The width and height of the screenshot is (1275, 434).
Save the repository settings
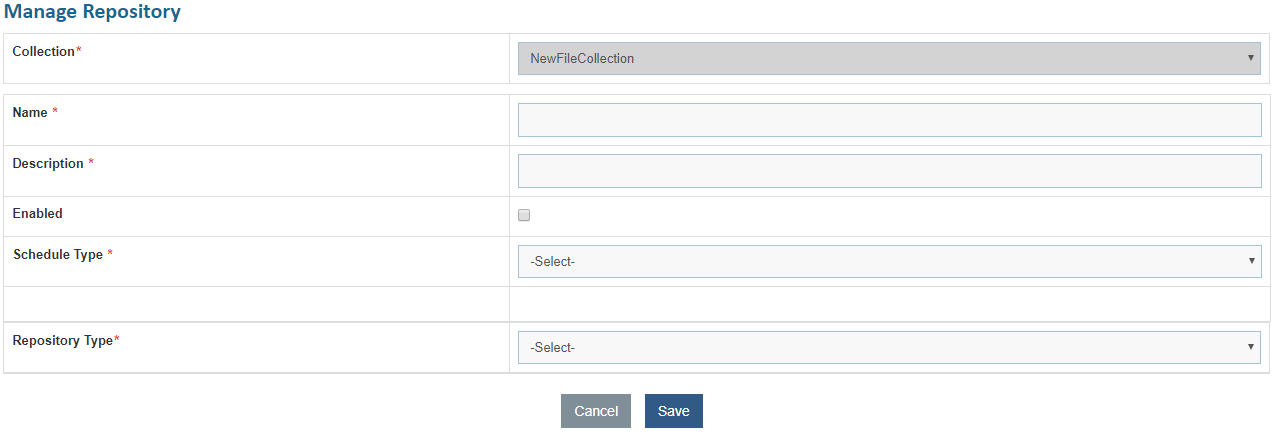(x=673, y=411)
